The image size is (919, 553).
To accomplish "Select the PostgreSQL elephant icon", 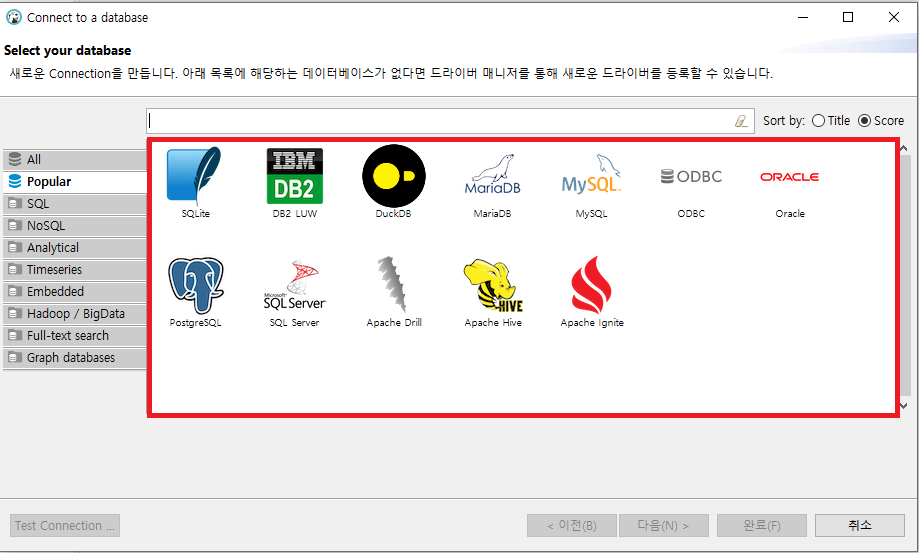I will point(195,285).
